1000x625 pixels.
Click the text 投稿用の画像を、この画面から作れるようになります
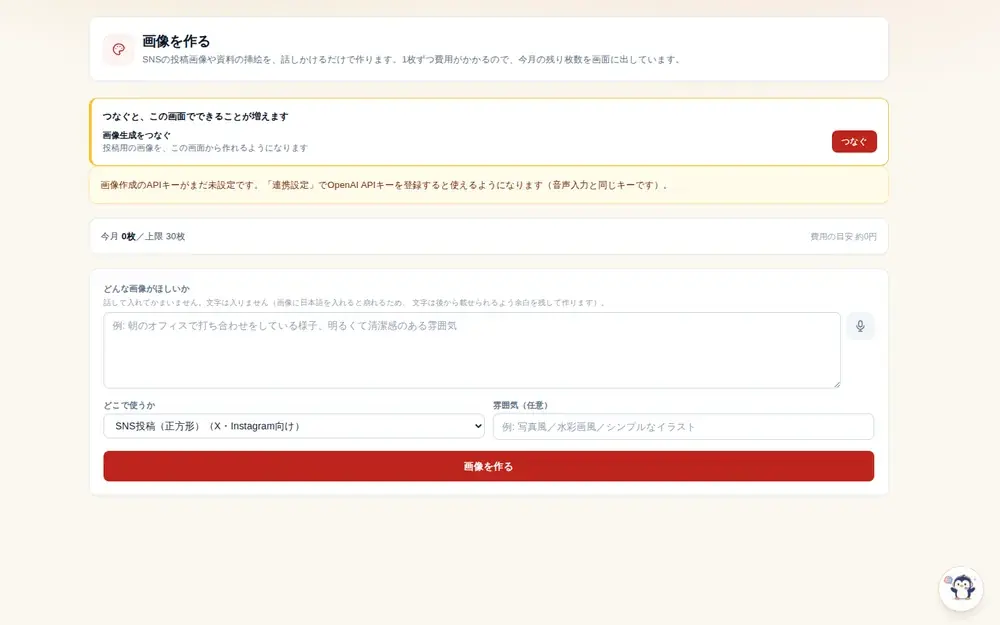tap(205, 148)
